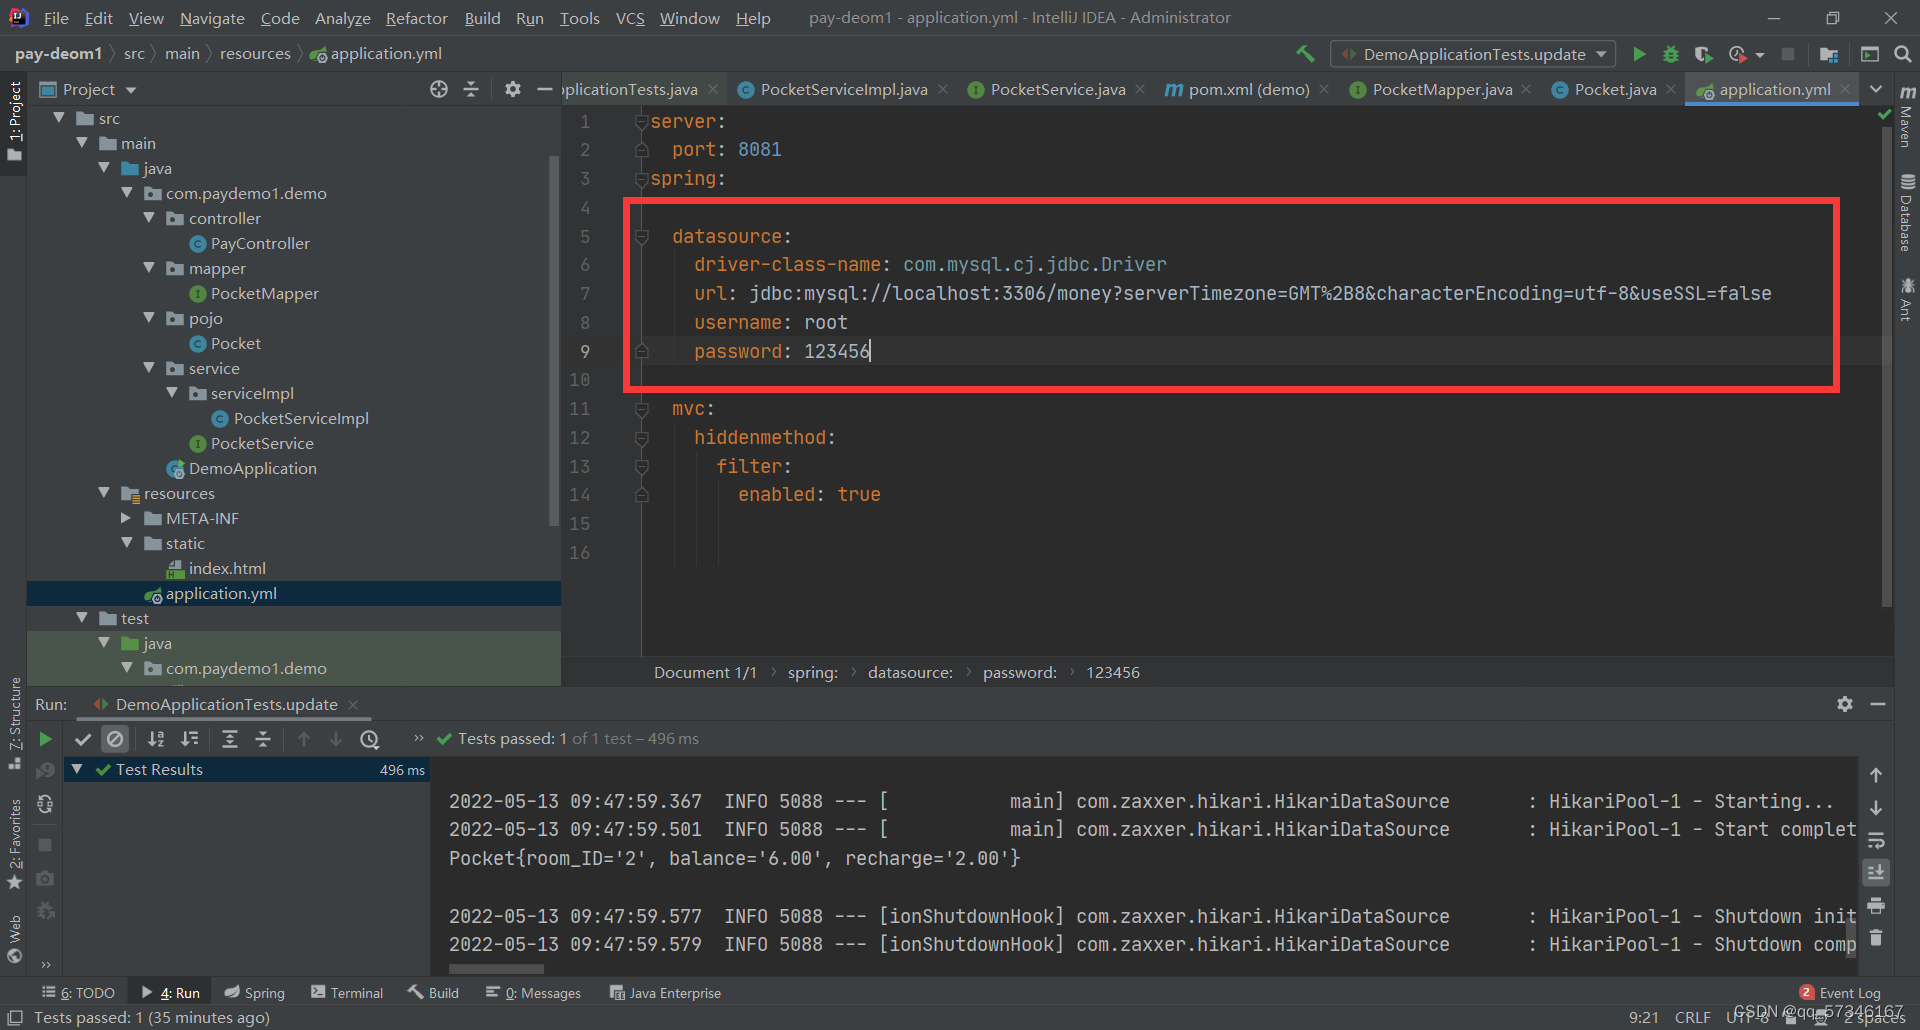Expand the META-INF folder in Project tree
The image size is (1920, 1030).
pos(126,518)
